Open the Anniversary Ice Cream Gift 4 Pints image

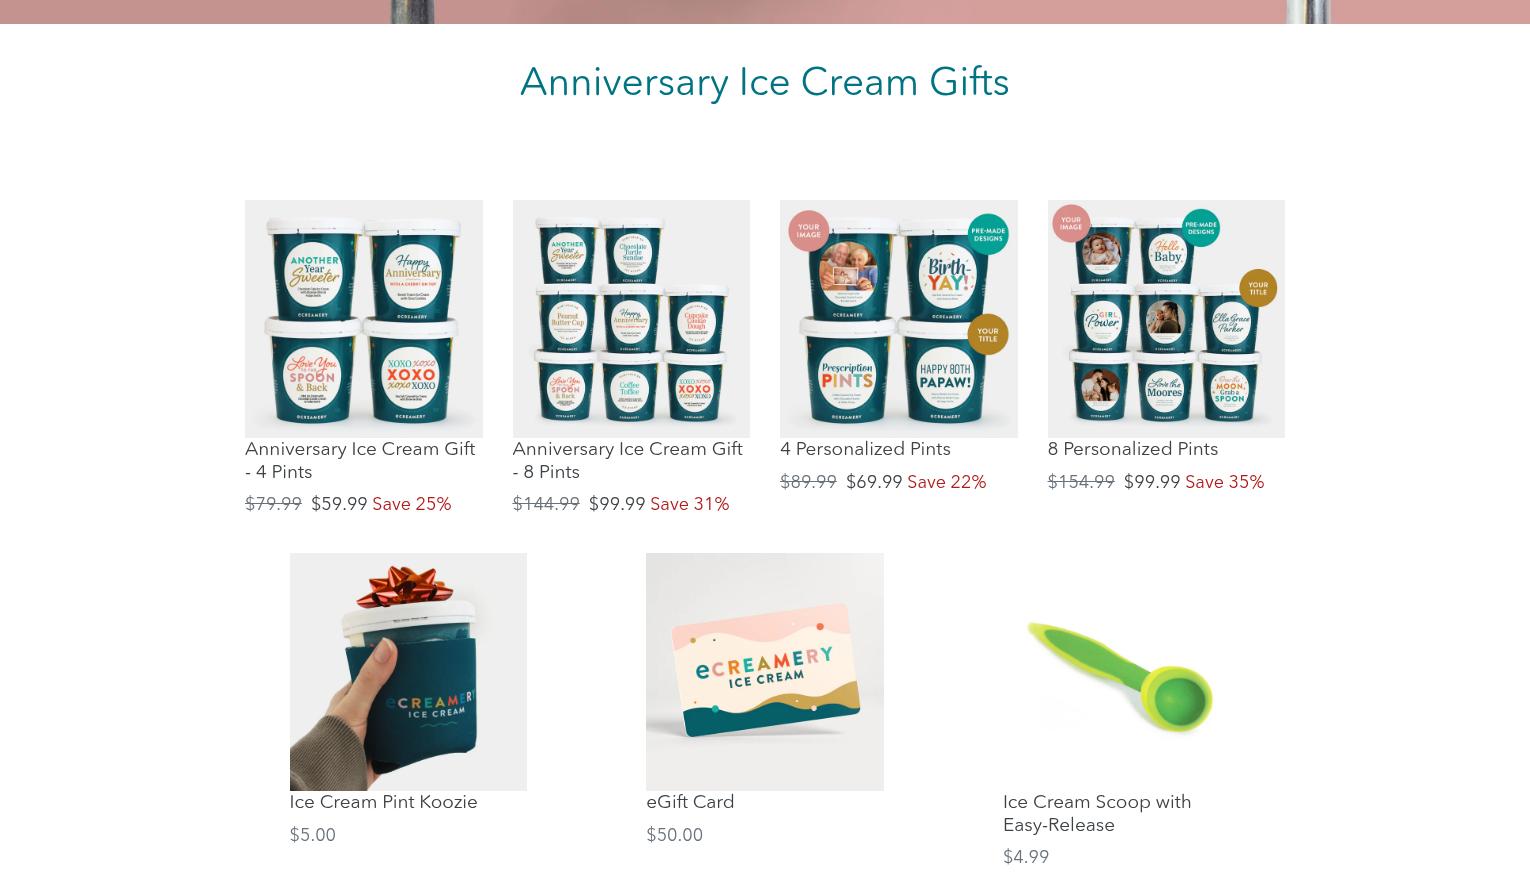363,318
